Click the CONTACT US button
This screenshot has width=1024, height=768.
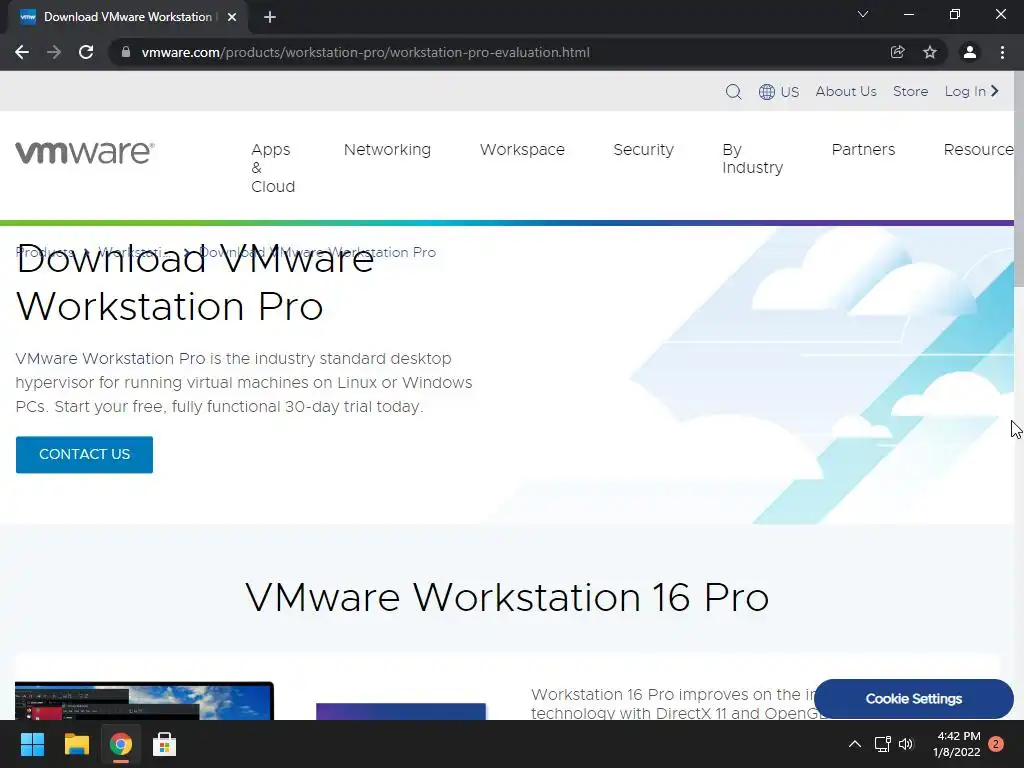[x=84, y=455]
